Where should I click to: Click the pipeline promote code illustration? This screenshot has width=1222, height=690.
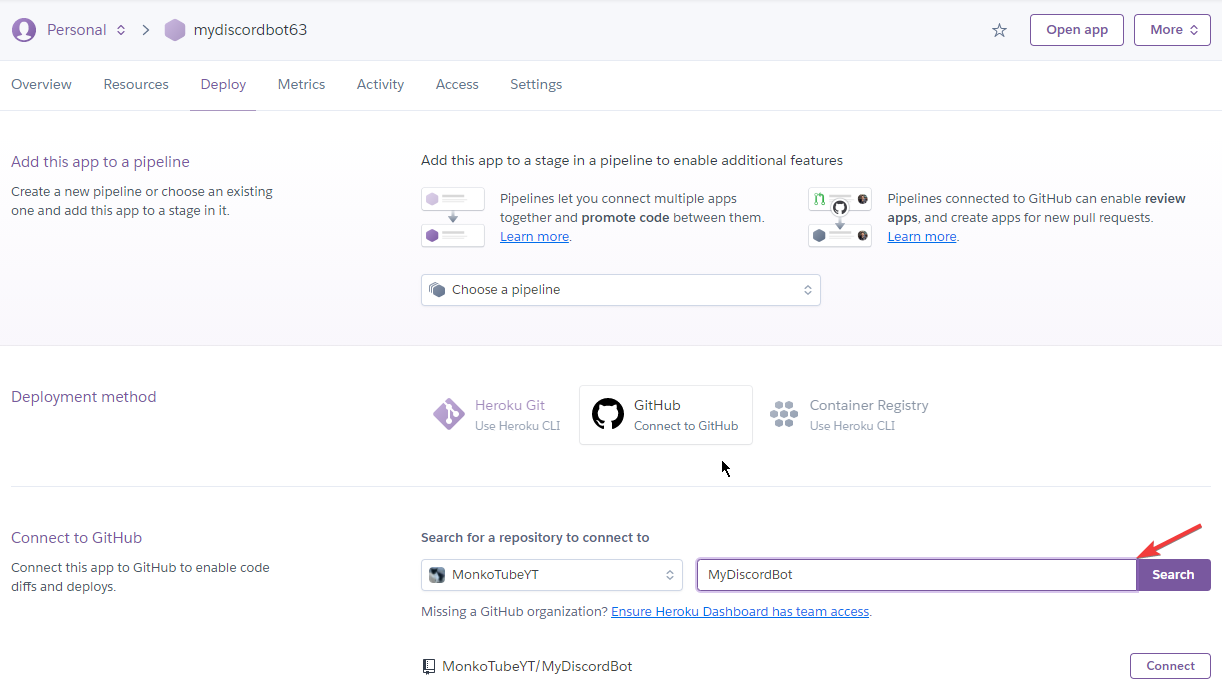[x=452, y=217]
